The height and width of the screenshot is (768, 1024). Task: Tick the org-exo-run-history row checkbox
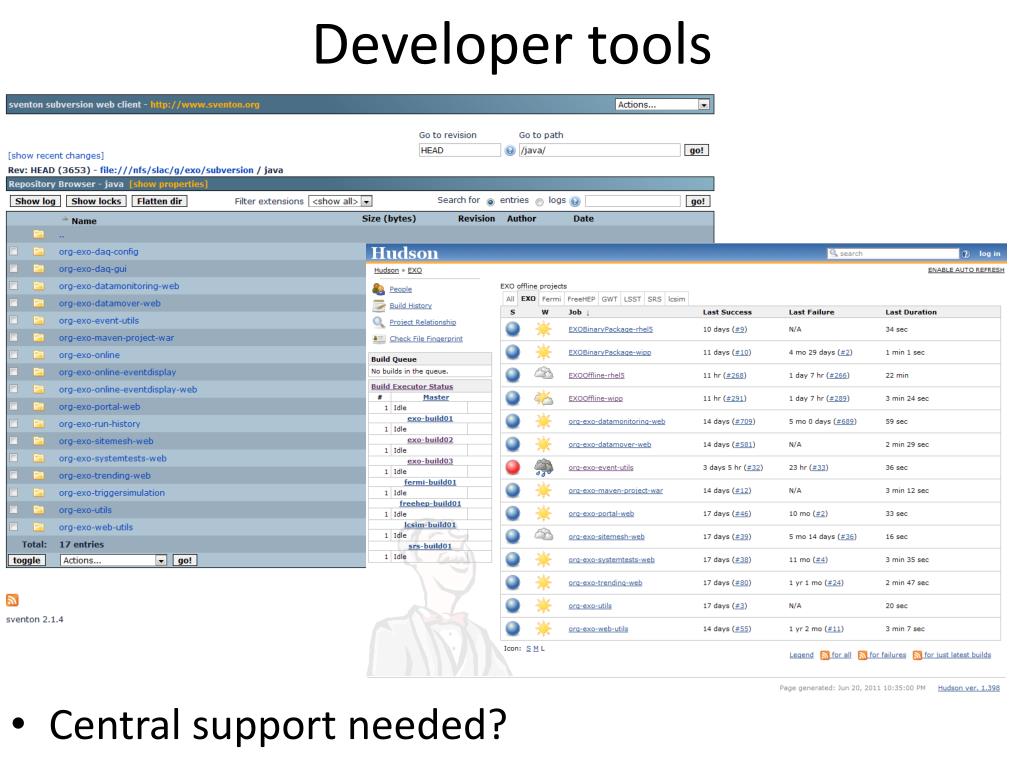point(13,424)
